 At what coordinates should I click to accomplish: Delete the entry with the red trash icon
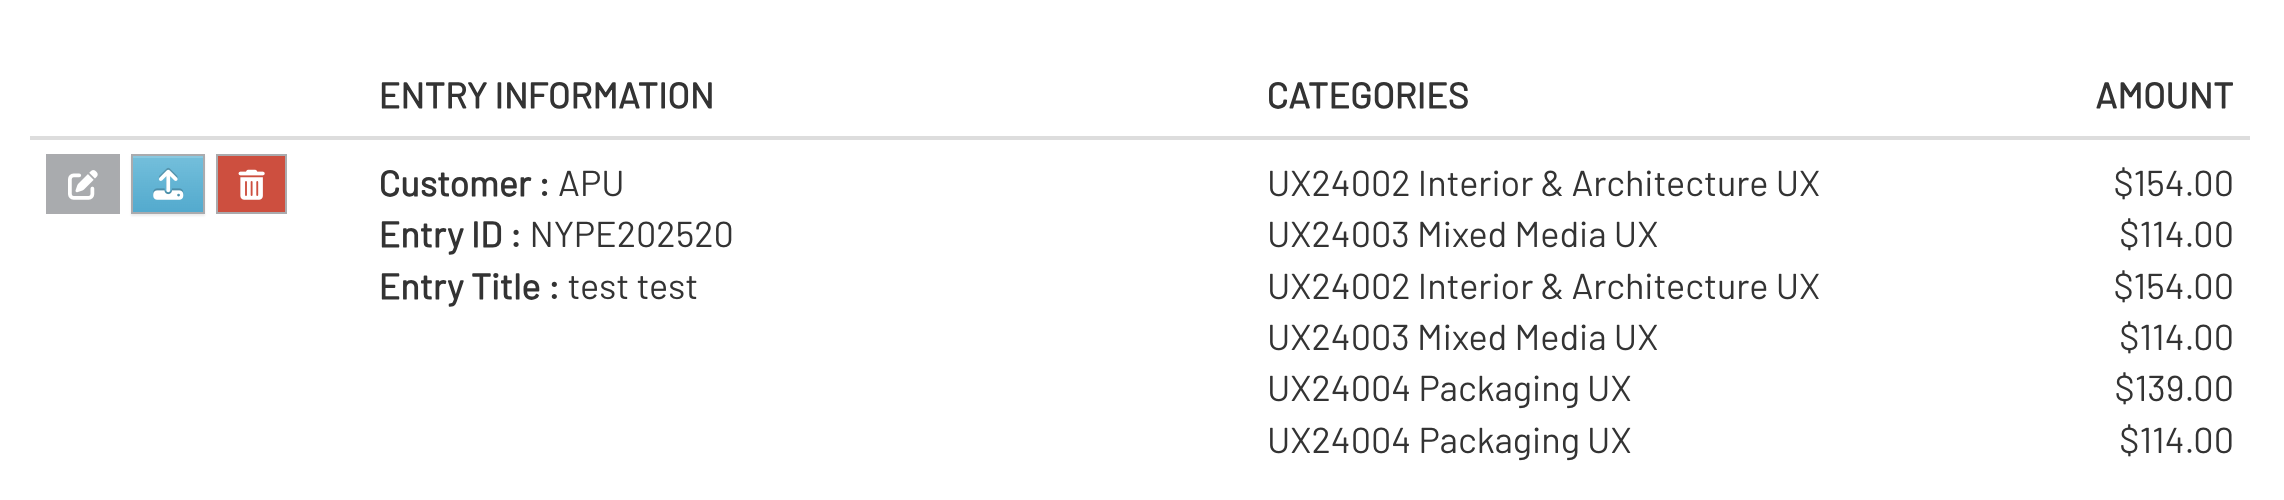[x=252, y=184]
